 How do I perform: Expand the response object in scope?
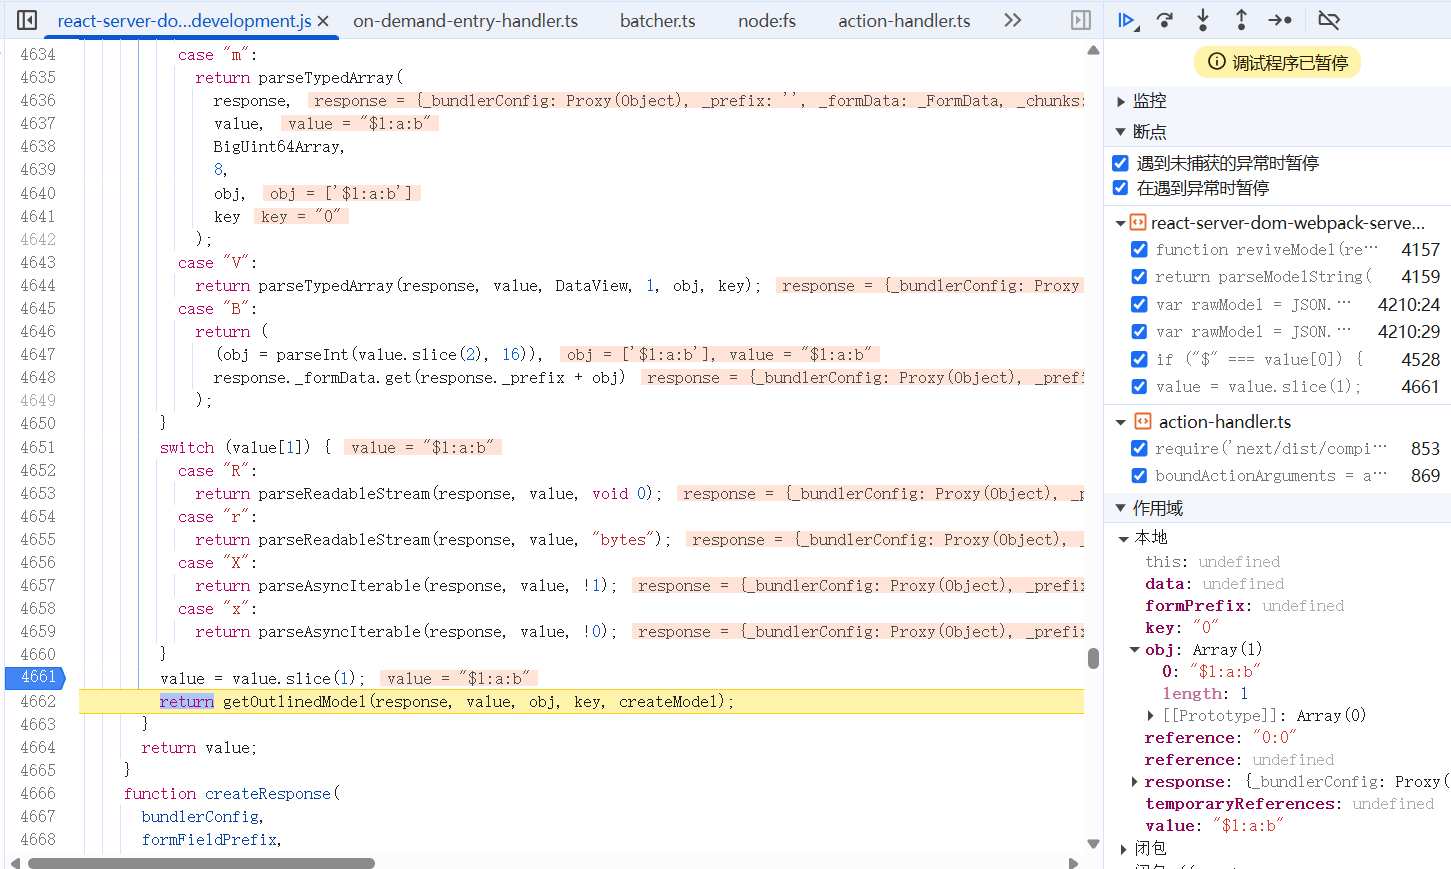pyautogui.click(x=1134, y=782)
